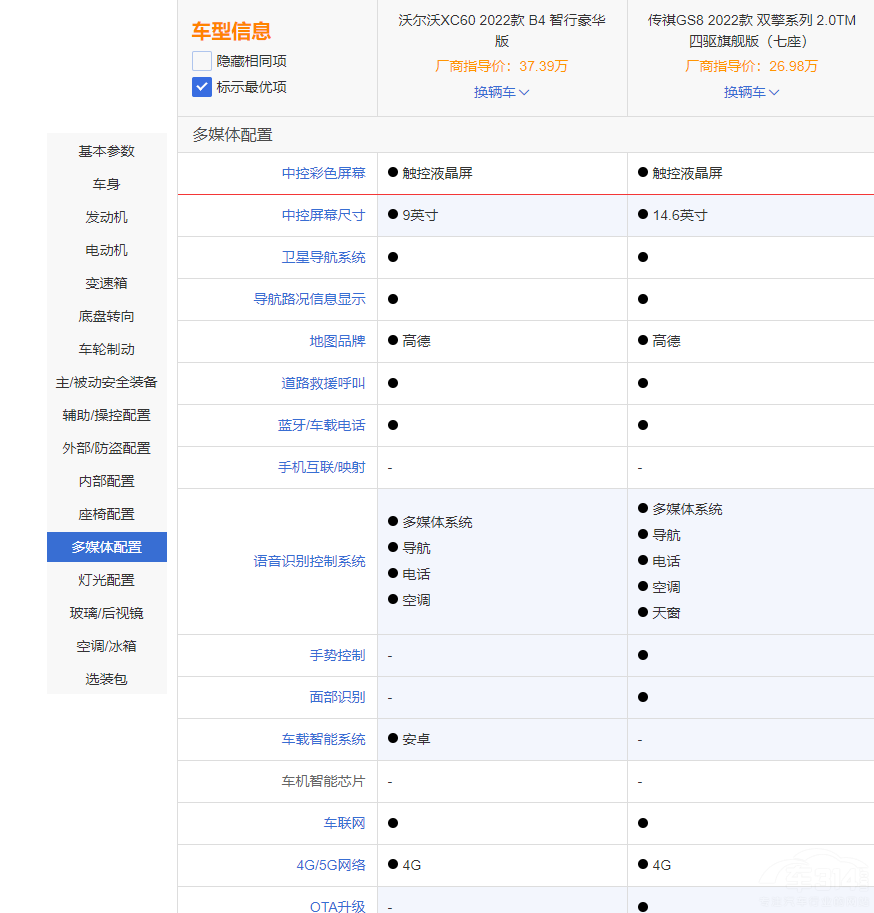Select 电动机 in the sidebar
Image resolution: width=874 pixels, height=913 pixels.
[x=106, y=250]
